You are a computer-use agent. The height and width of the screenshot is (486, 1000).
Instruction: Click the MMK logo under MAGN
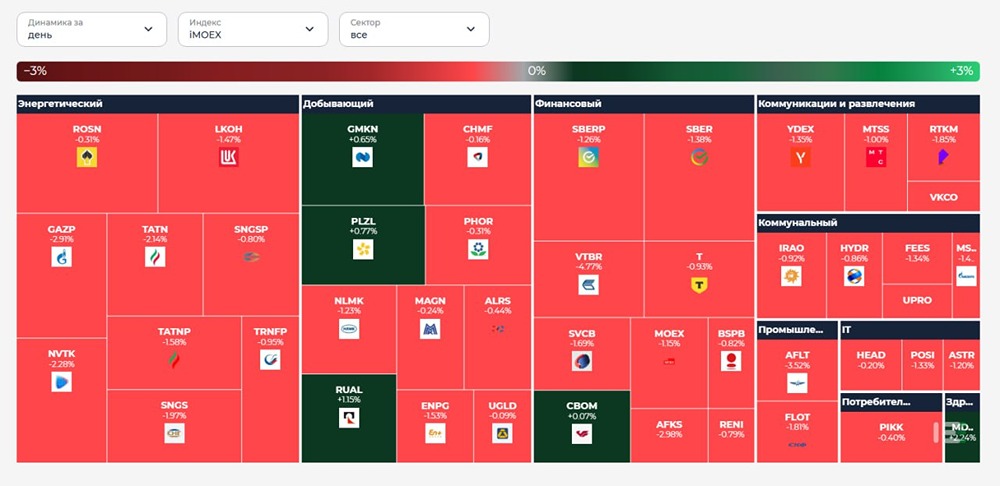430,328
